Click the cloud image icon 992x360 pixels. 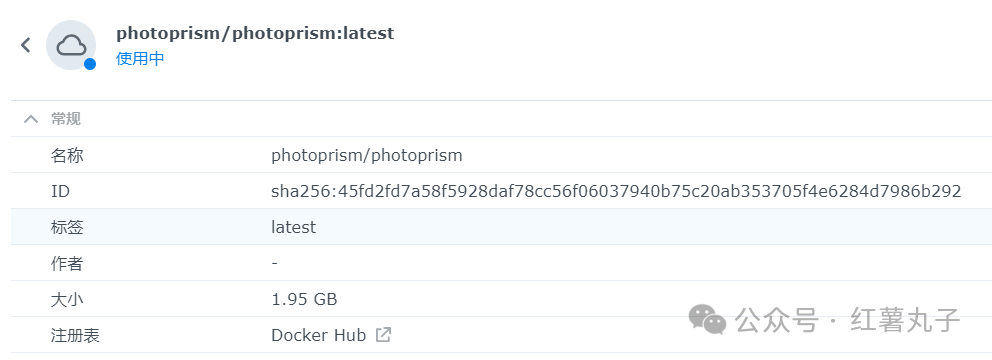point(71,45)
